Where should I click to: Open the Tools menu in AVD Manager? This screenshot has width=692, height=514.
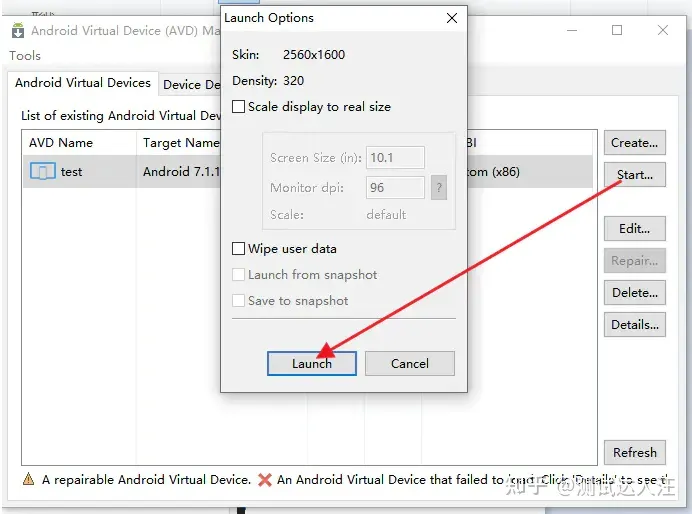point(25,56)
